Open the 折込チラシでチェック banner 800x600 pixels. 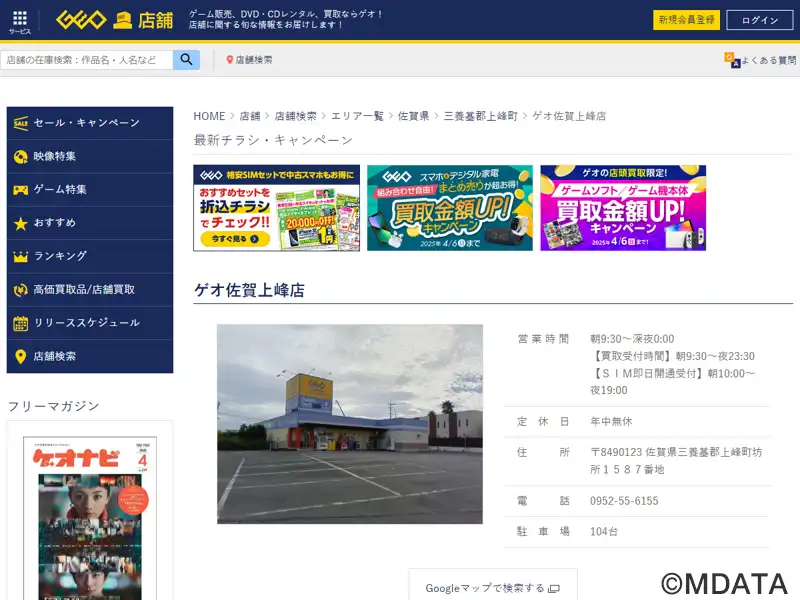coord(277,208)
